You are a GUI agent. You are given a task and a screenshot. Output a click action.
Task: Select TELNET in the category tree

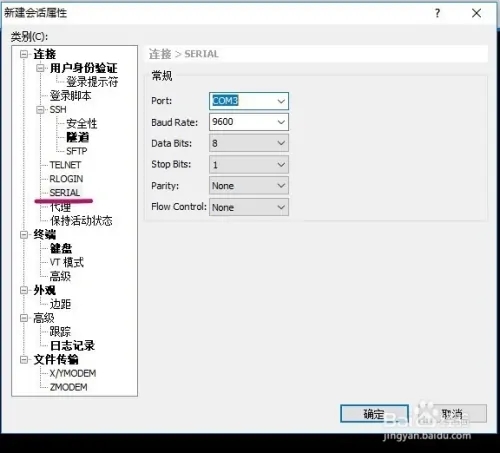[65, 165]
